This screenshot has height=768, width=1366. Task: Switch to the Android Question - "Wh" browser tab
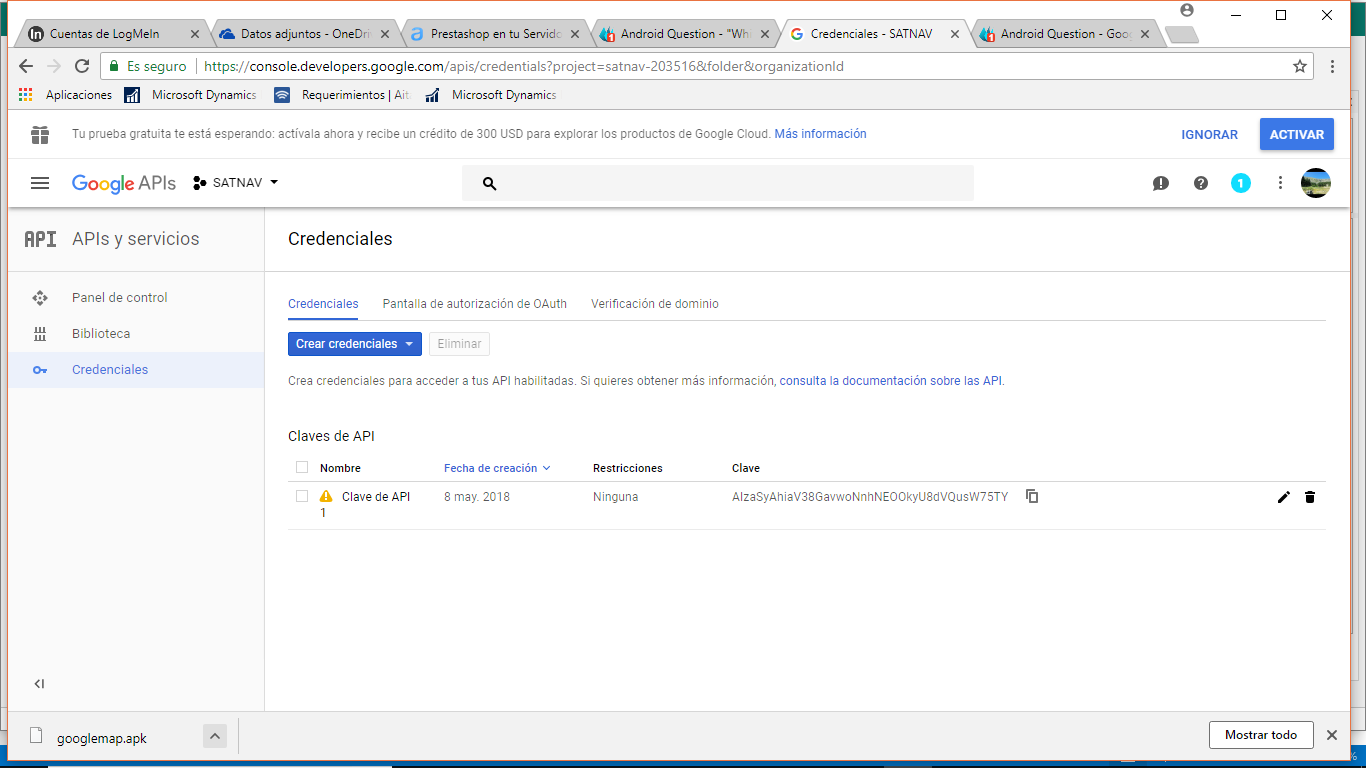click(x=683, y=34)
